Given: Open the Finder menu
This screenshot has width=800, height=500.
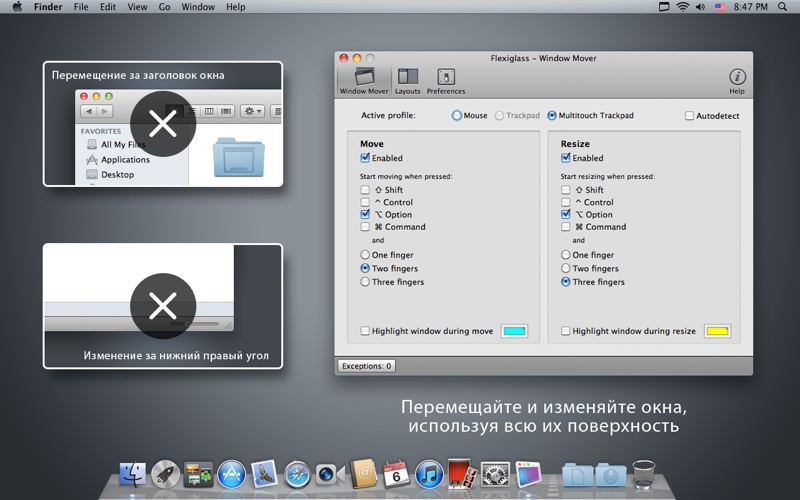Looking at the screenshot, I should click(x=48, y=7).
